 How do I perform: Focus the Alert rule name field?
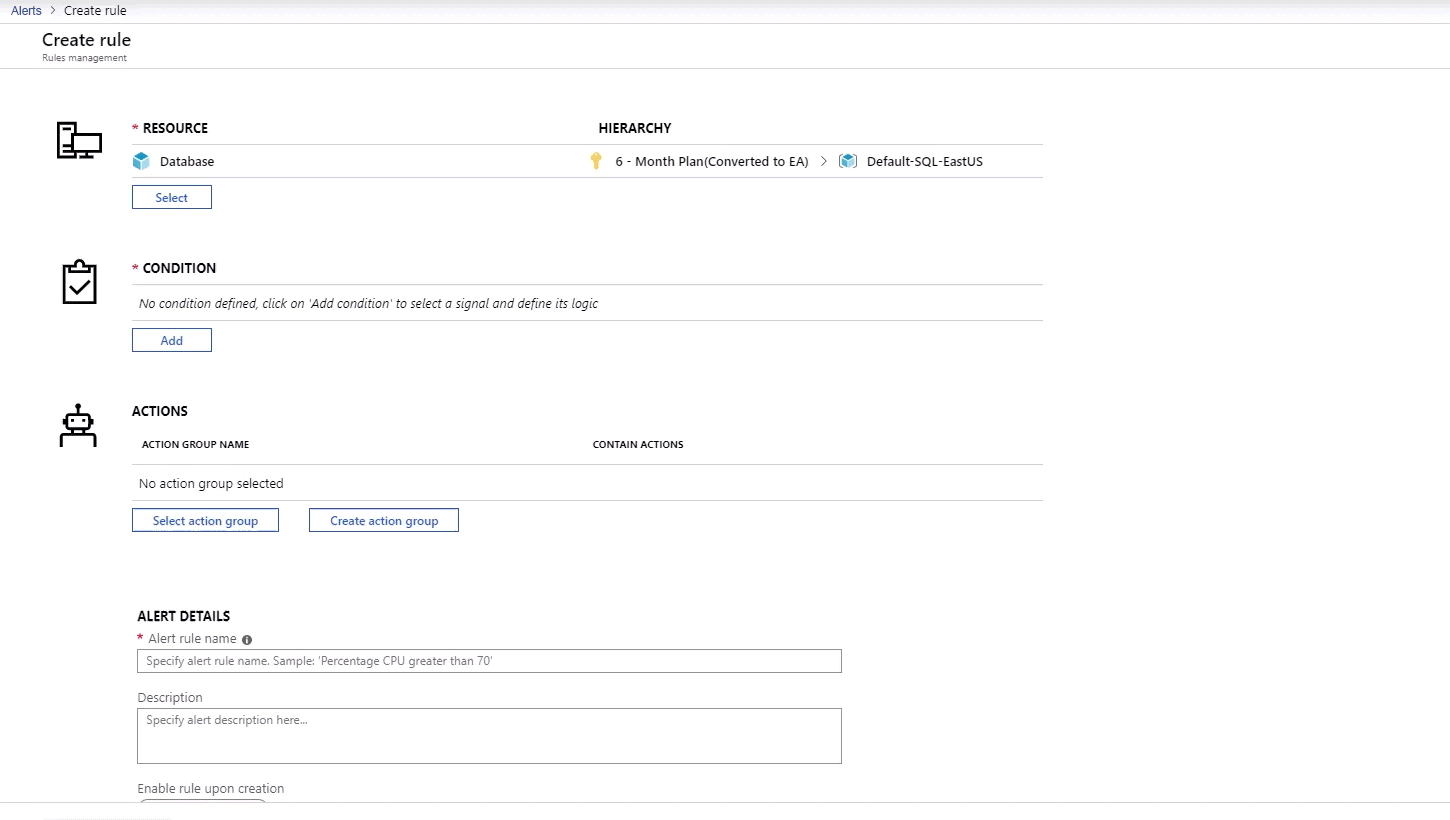489,661
